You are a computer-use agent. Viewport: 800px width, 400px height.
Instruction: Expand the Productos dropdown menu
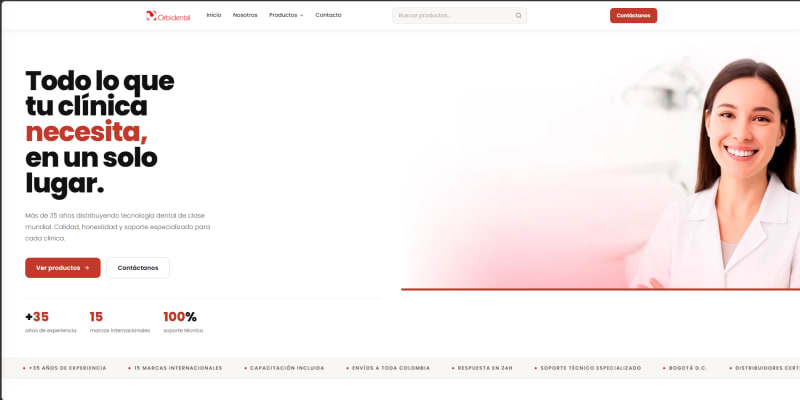(286, 15)
